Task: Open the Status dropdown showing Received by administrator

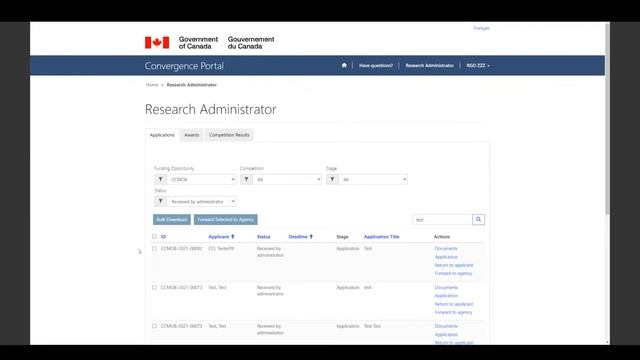Action: tap(201, 201)
